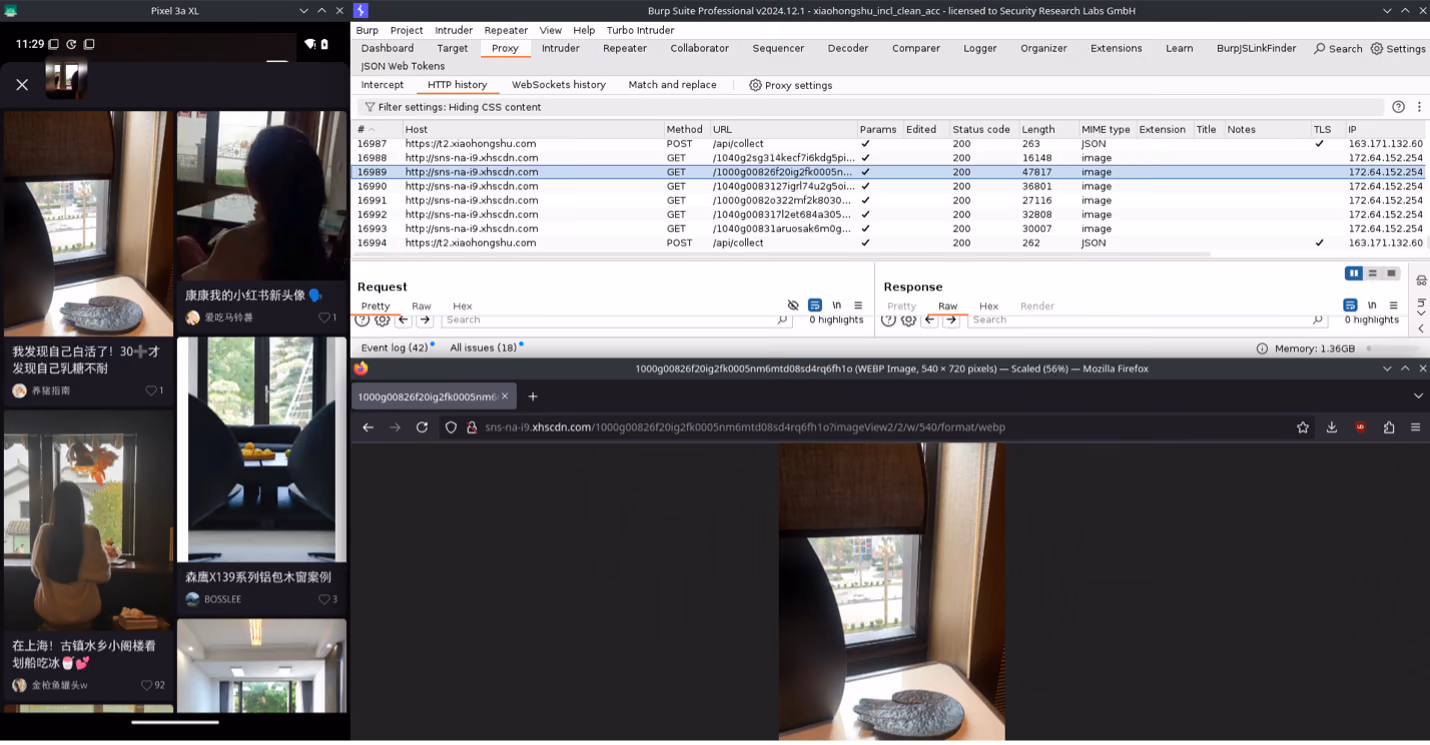Like the 在上海 post heart icon
This screenshot has width=1430, height=745.
tap(146, 685)
